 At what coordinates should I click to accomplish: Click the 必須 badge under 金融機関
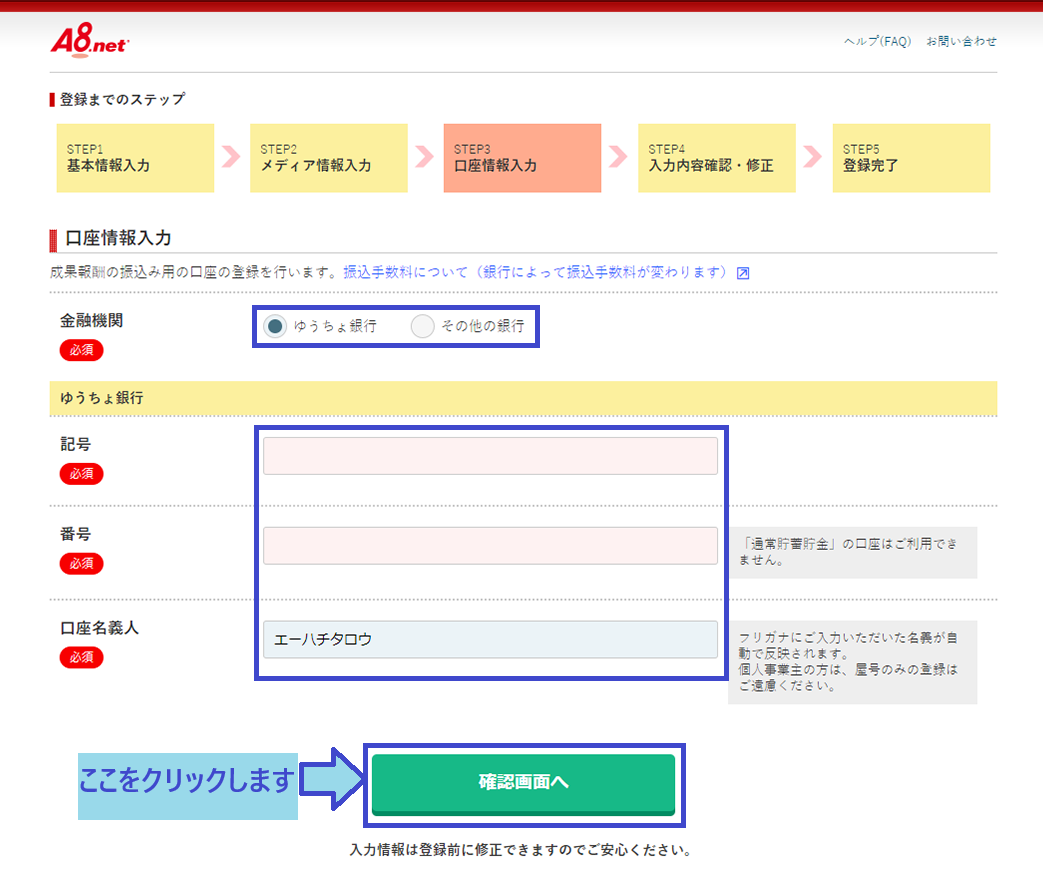(x=81, y=350)
